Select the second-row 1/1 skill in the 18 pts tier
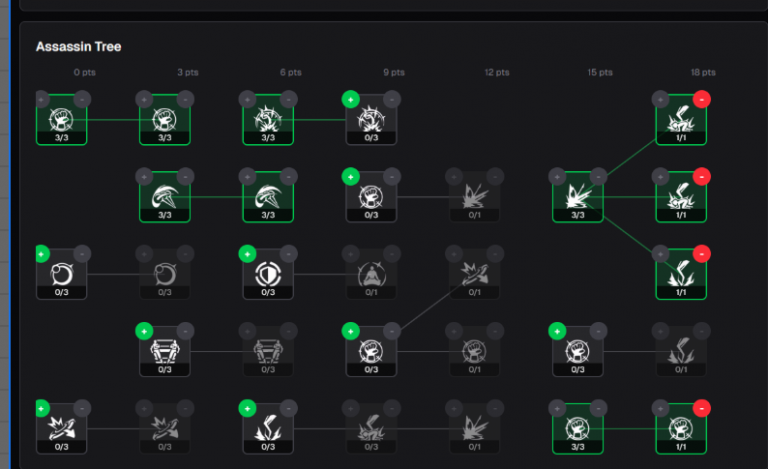The width and height of the screenshot is (768, 469). 681,197
